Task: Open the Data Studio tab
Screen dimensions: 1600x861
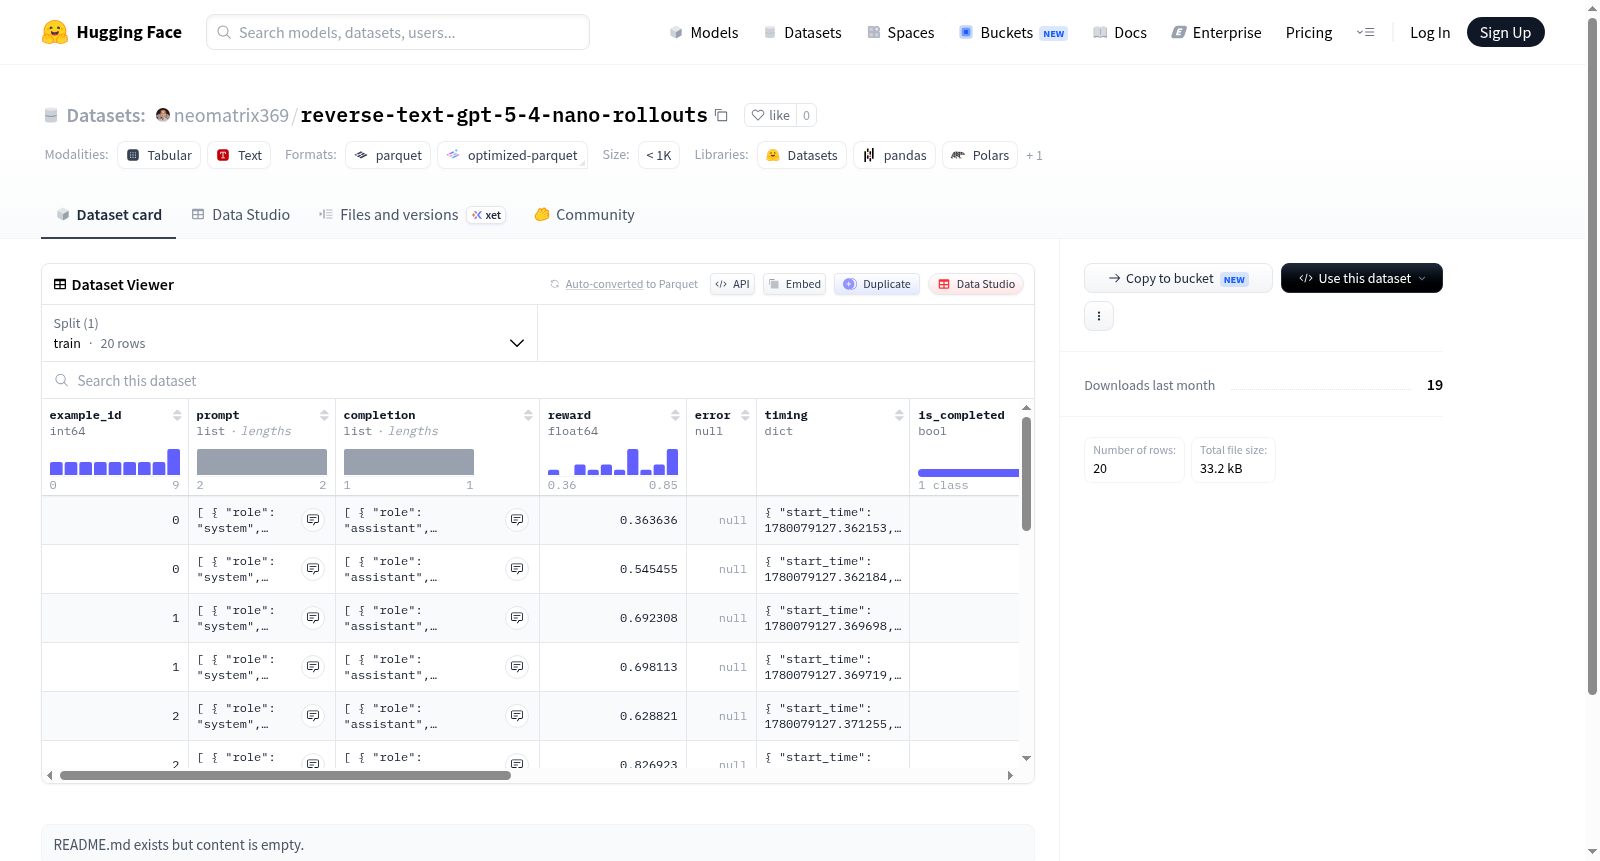Action: point(241,215)
